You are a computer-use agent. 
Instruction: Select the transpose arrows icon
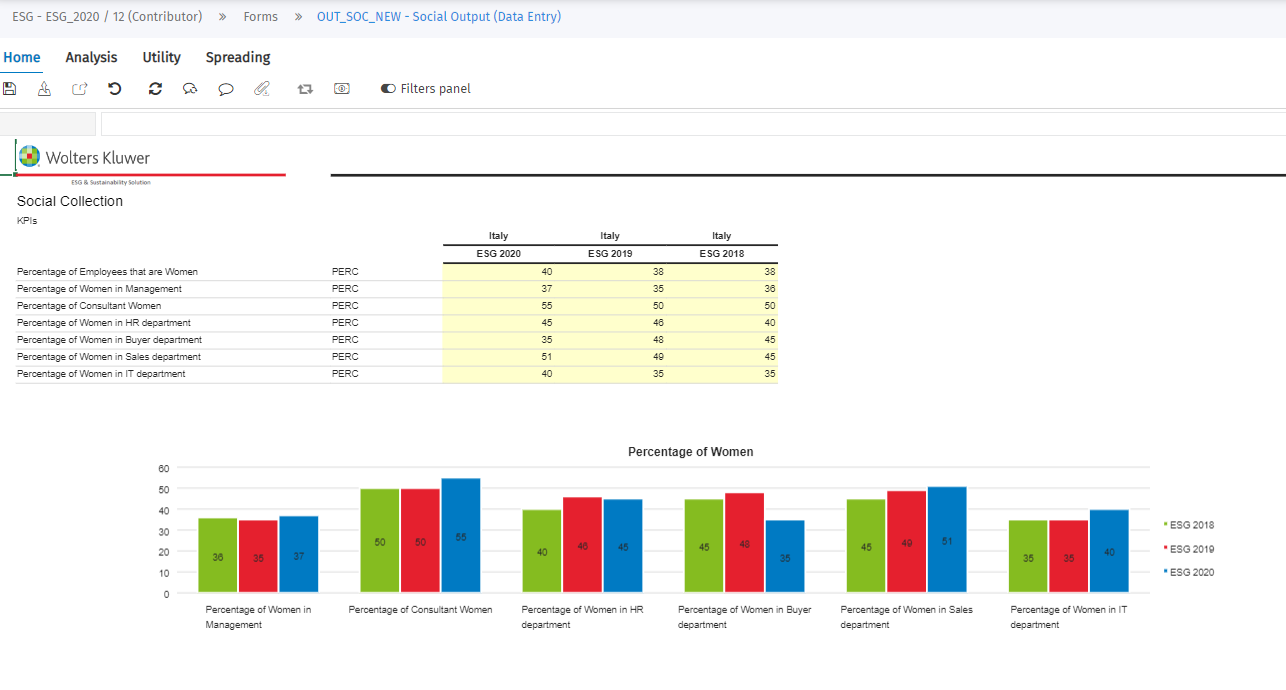click(x=305, y=88)
